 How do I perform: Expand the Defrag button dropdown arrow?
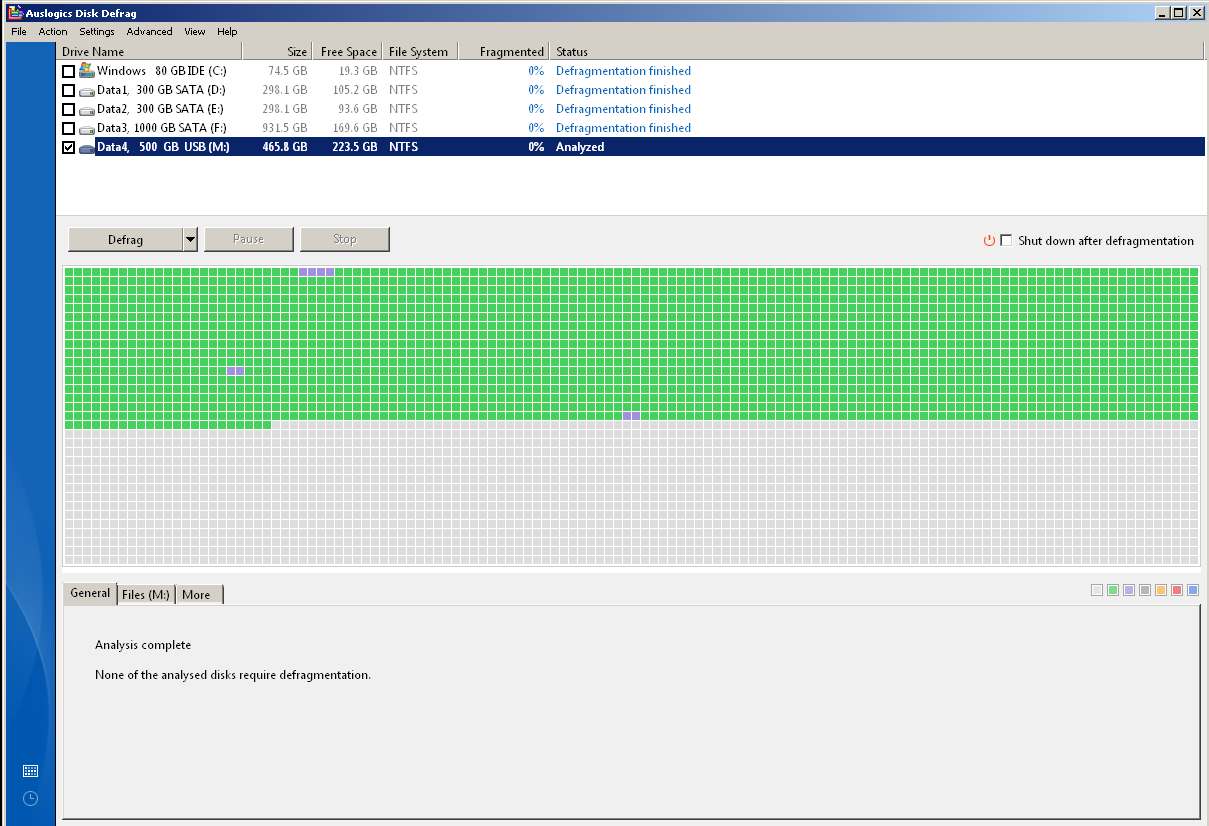pyautogui.click(x=190, y=240)
